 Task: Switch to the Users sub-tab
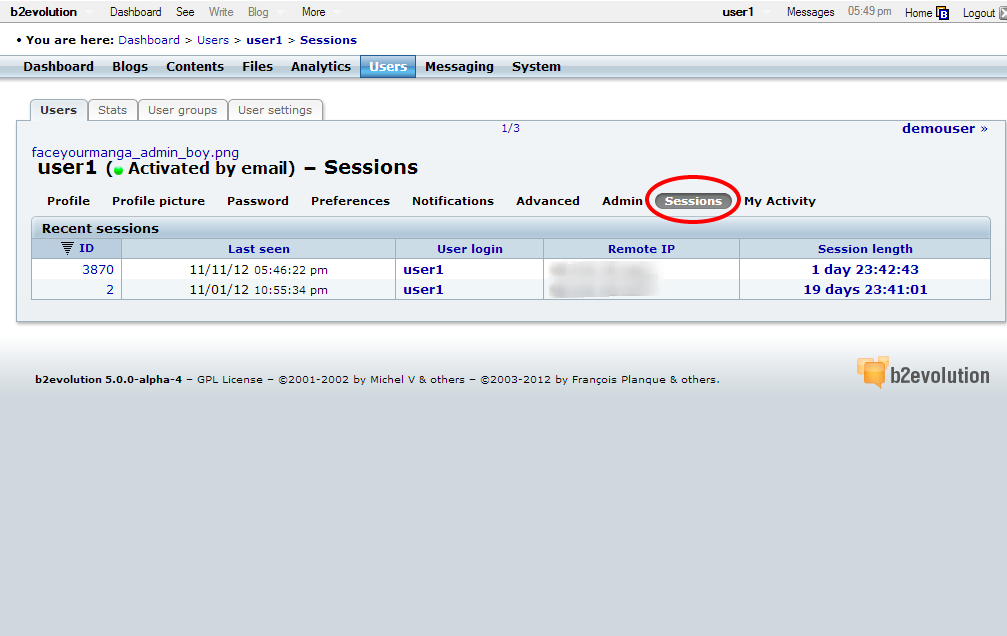(x=58, y=110)
